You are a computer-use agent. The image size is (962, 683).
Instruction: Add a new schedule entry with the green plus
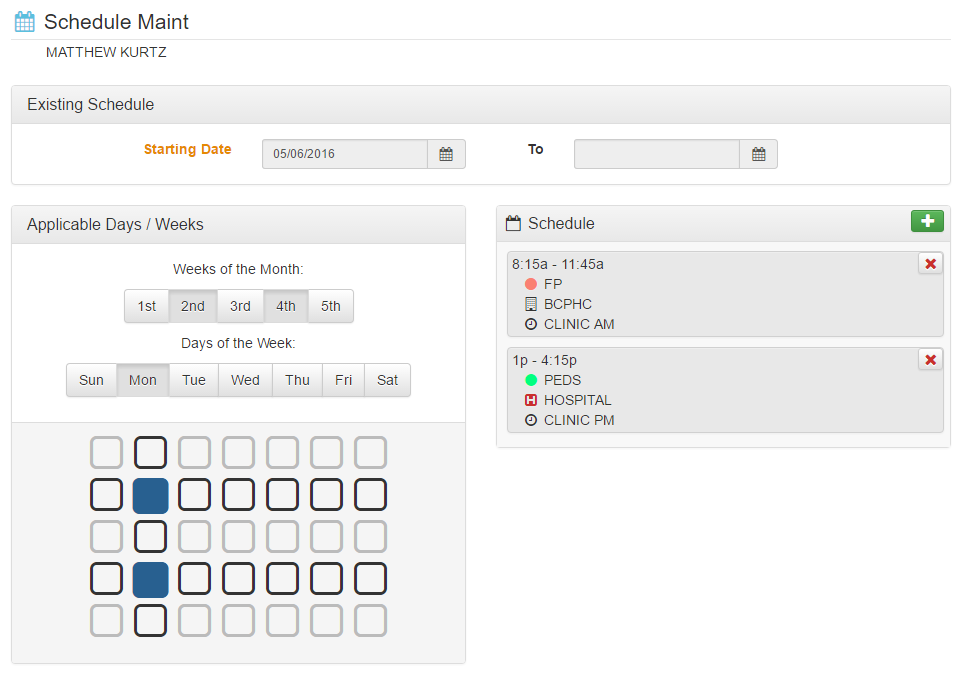[927, 221]
